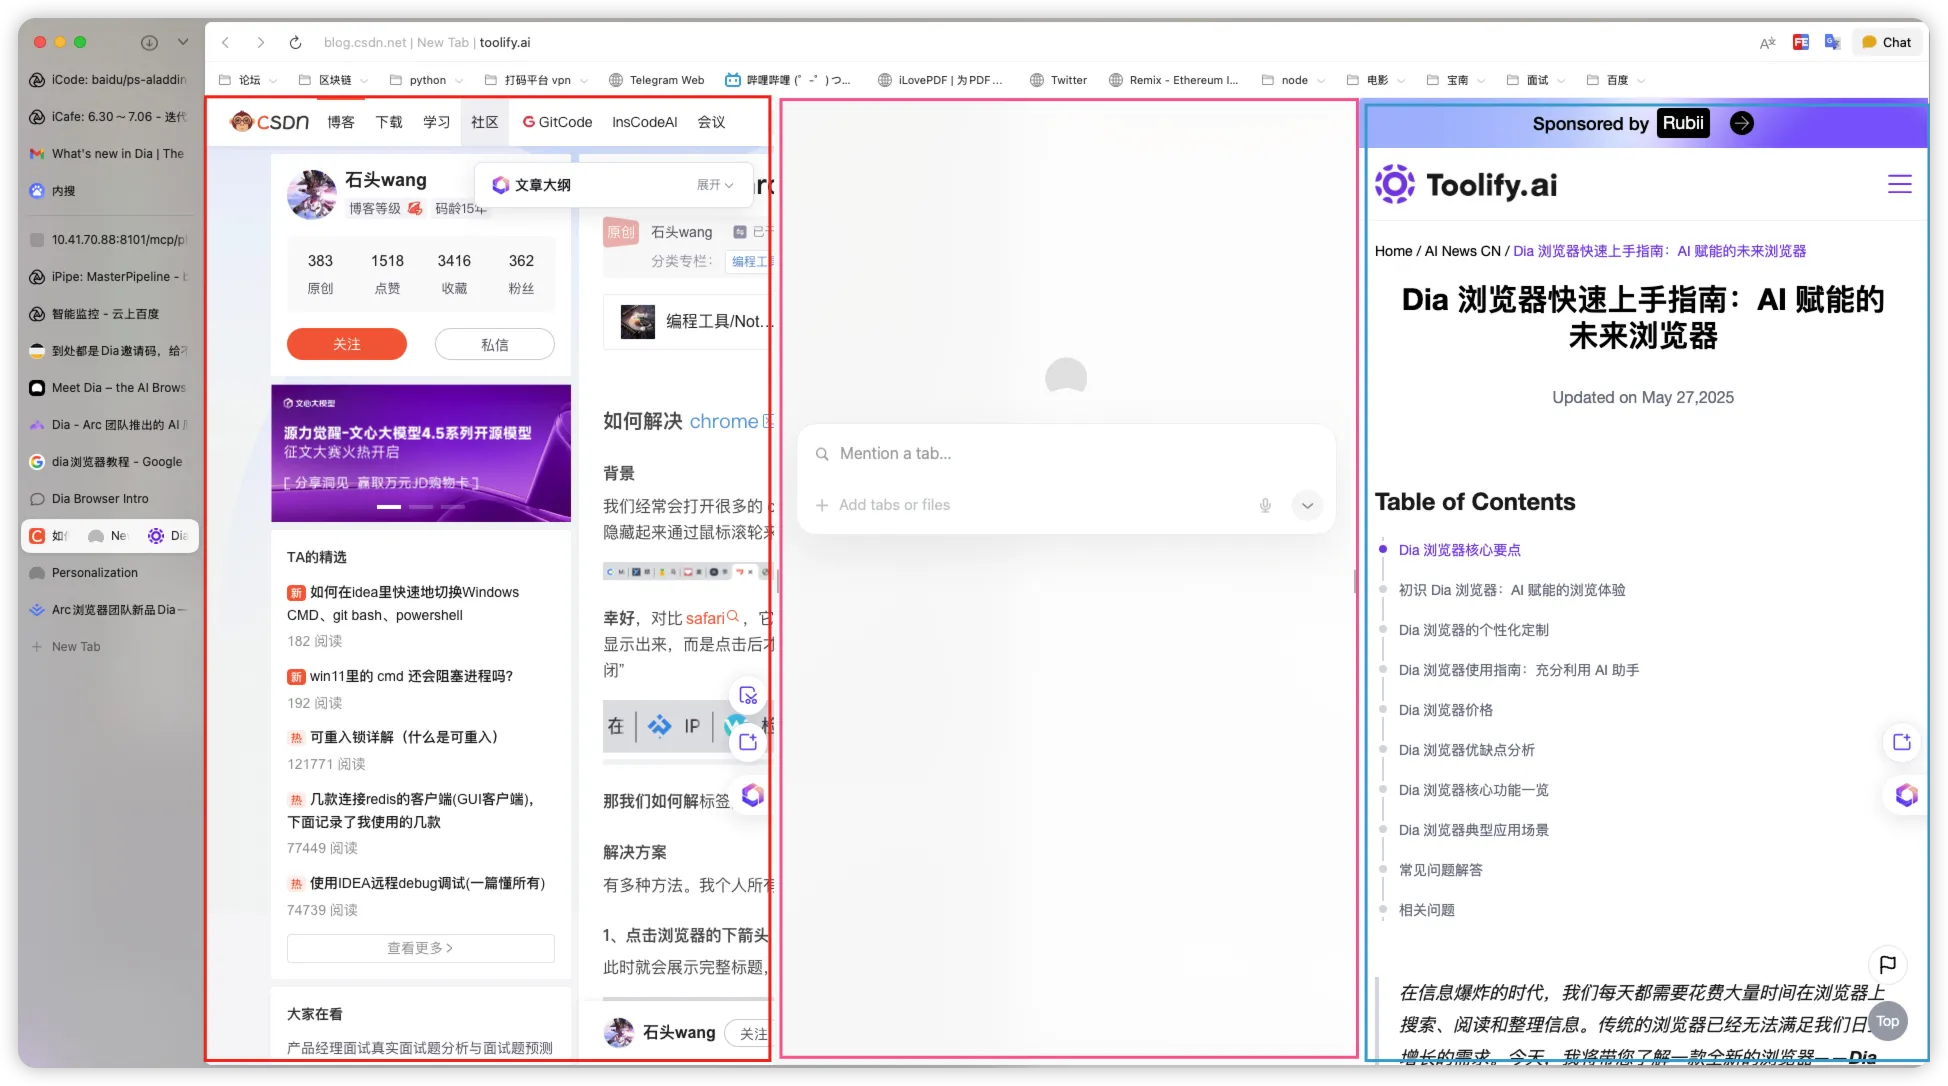The height and width of the screenshot is (1086, 1948).
Task: Go to Home breadcrumb on Toolify
Action: 1393,251
